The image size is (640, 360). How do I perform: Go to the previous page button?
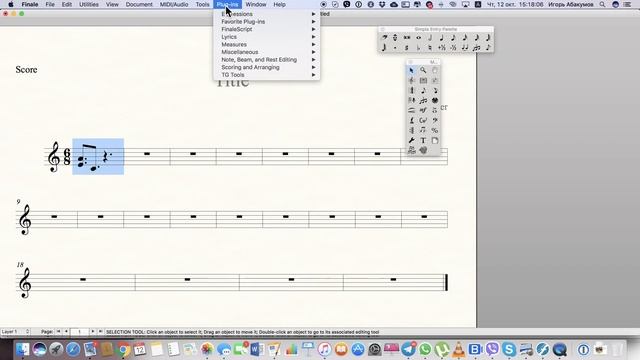tap(66, 332)
